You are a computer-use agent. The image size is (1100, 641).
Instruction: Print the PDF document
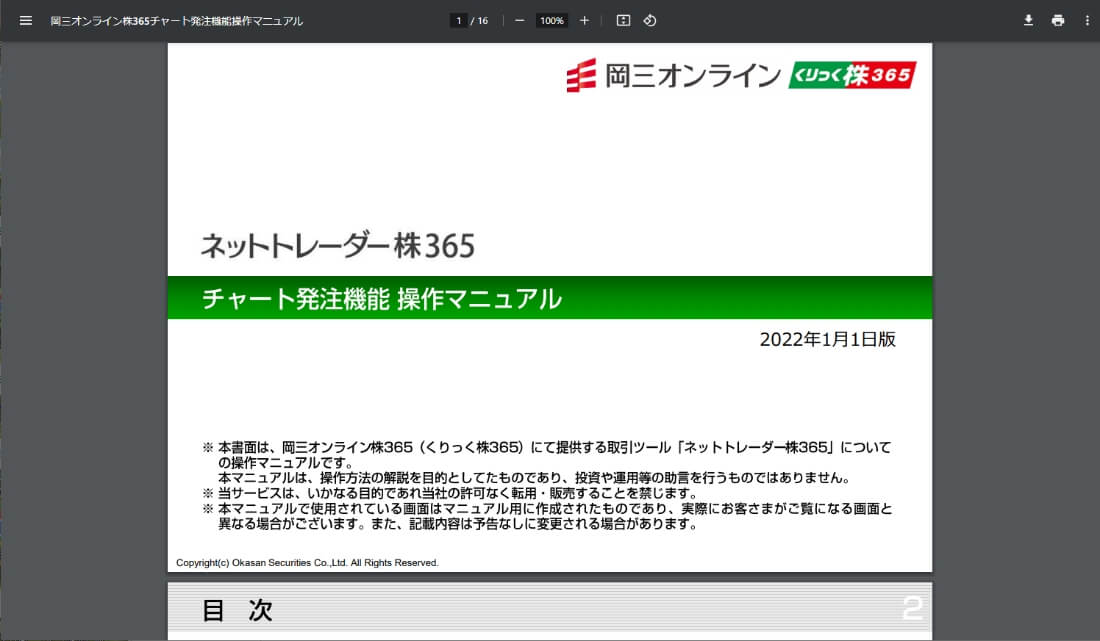tap(1058, 21)
